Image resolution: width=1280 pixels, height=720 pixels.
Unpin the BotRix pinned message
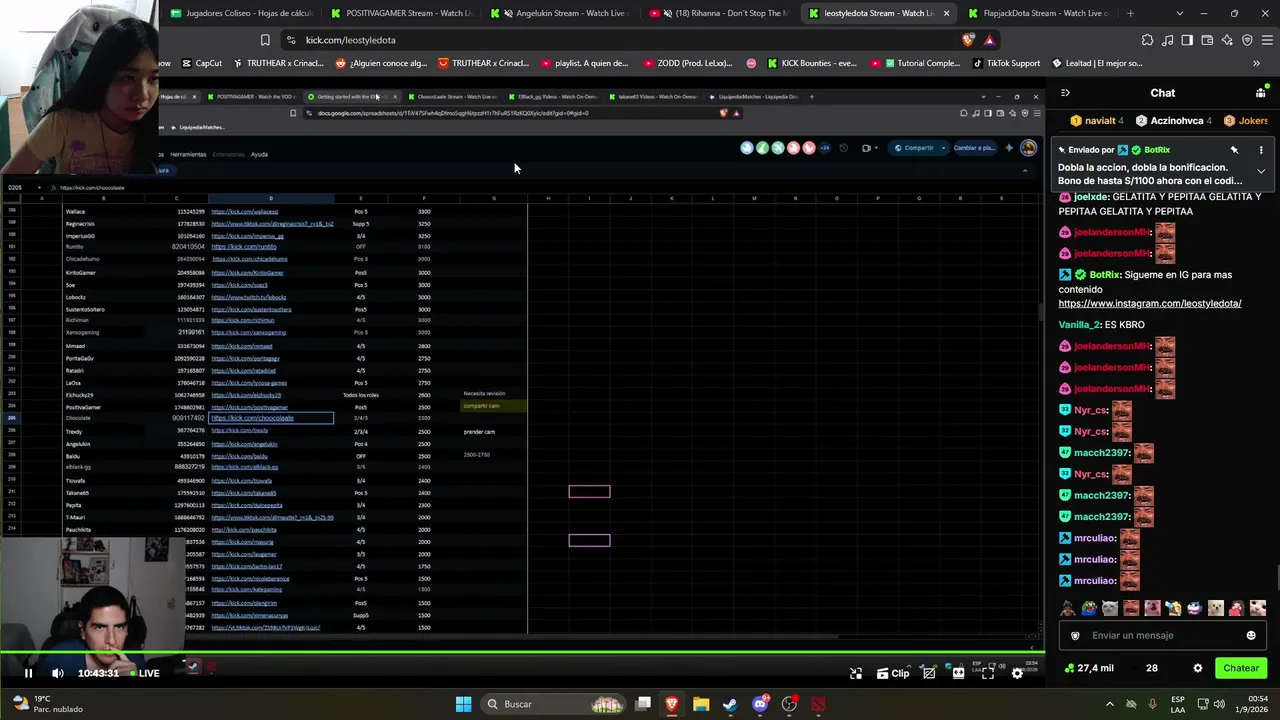1234,150
